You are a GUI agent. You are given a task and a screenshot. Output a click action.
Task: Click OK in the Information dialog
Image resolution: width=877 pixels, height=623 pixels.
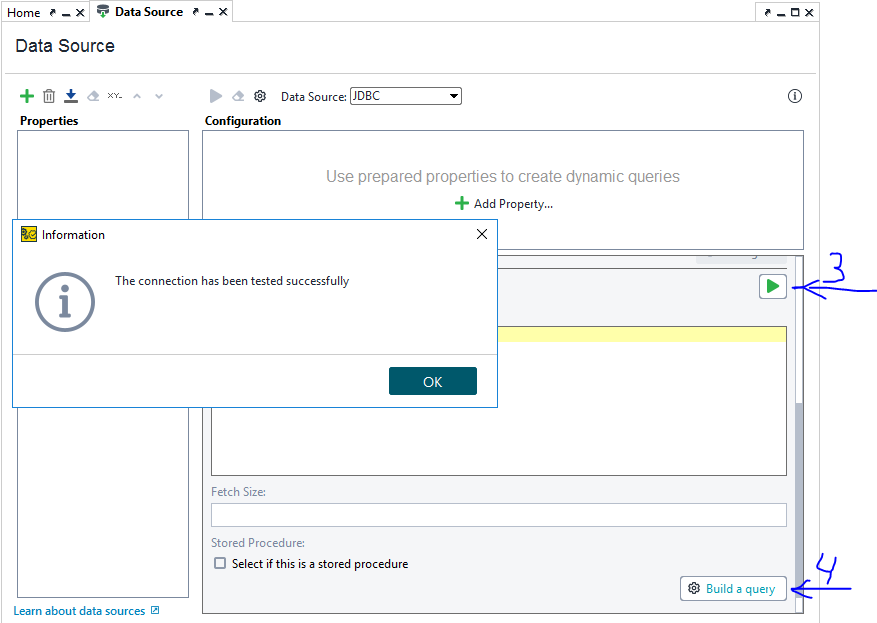click(x=432, y=381)
